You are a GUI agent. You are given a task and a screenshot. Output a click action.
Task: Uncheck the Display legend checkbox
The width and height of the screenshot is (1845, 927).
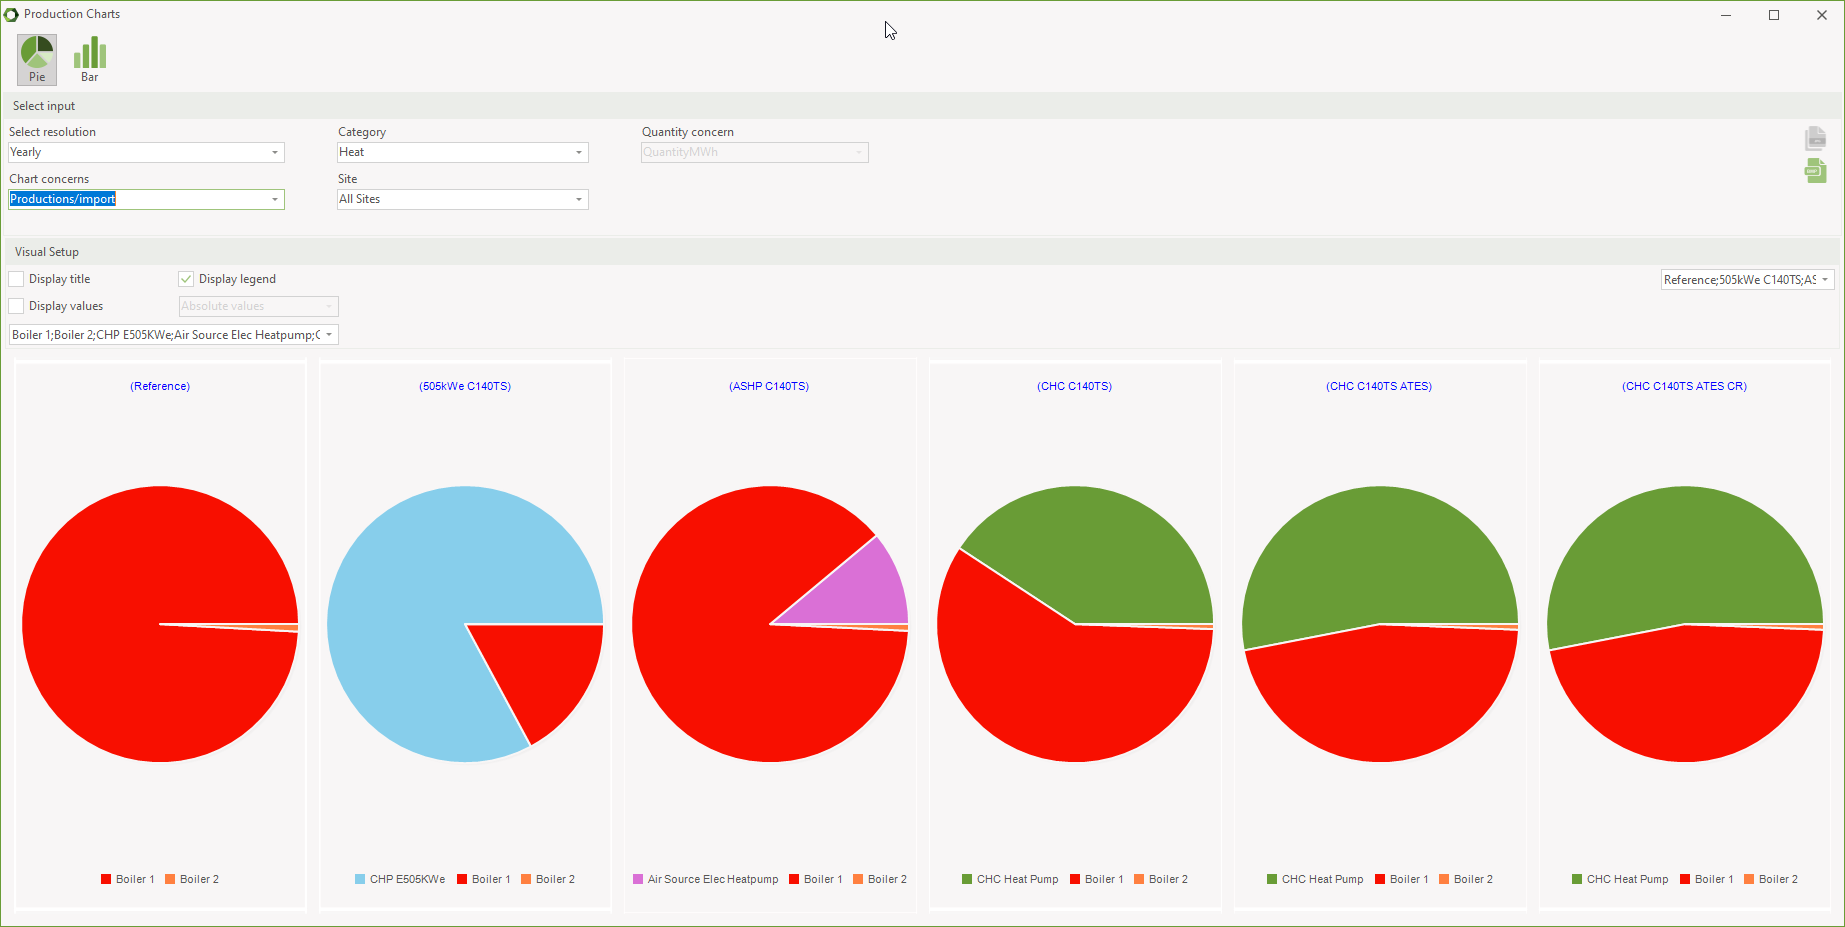coord(185,278)
